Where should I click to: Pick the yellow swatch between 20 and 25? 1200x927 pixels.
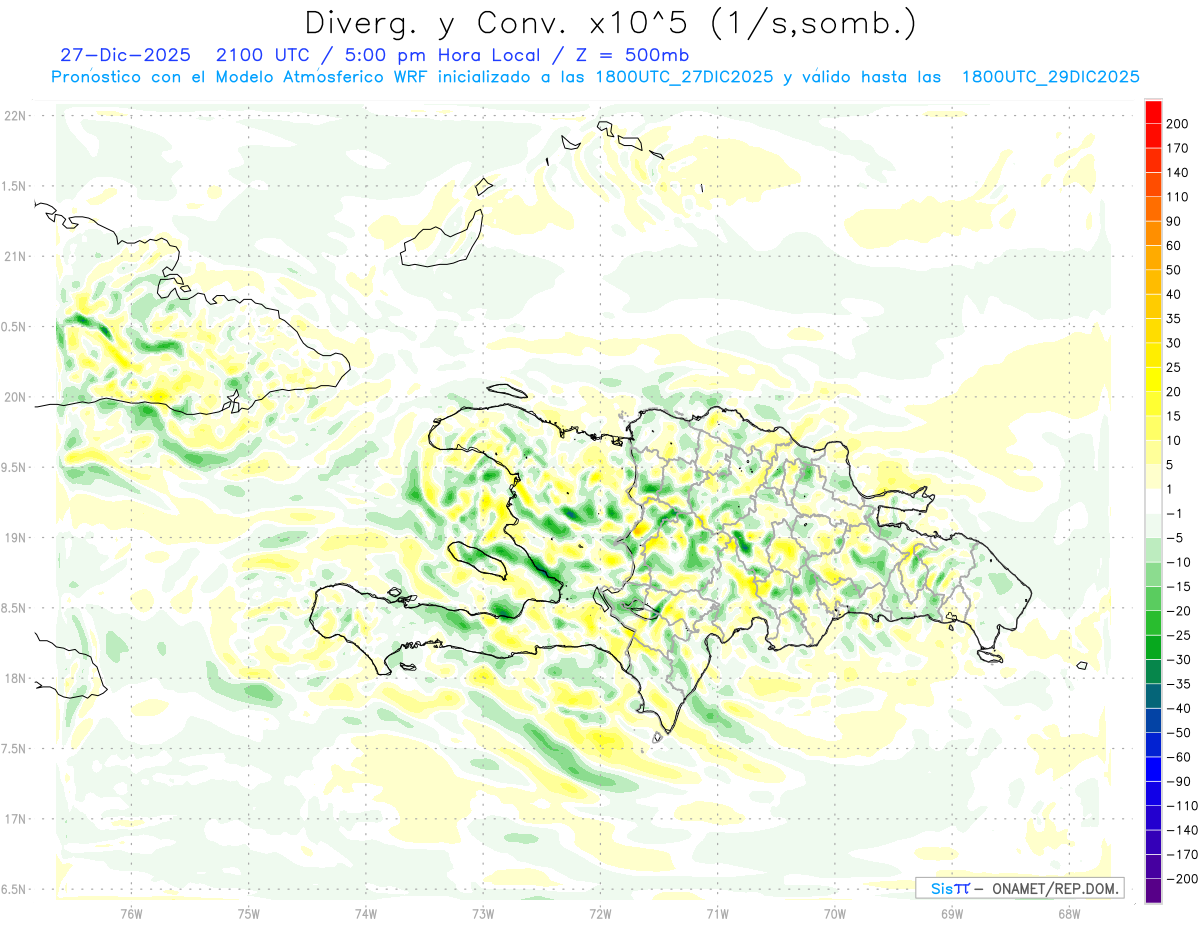click(1153, 379)
